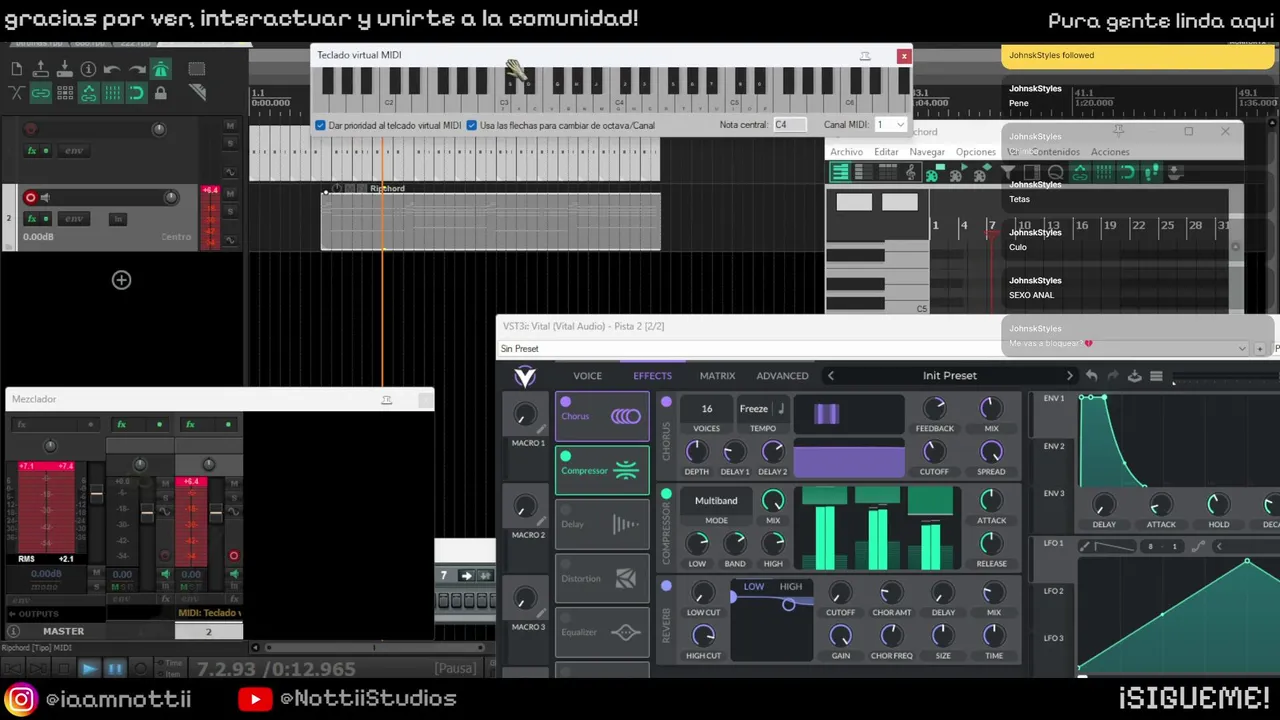
Task: Open Chorus Freeze tempo selector
Action: (763, 409)
